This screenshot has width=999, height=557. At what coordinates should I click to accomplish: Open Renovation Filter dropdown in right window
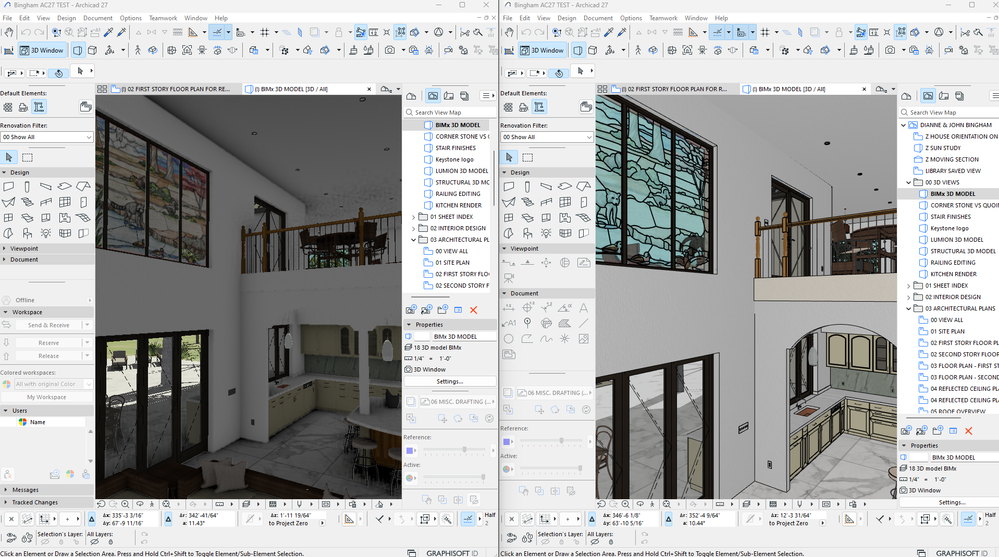pyautogui.click(x=547, y=137)
